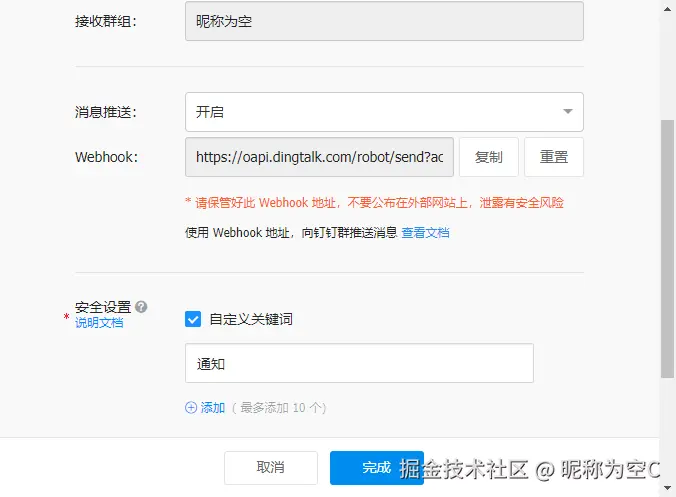This screenshot has width=676, height=497.
Task: Click the scrollbar up arrow
Action: pos(667,9)
